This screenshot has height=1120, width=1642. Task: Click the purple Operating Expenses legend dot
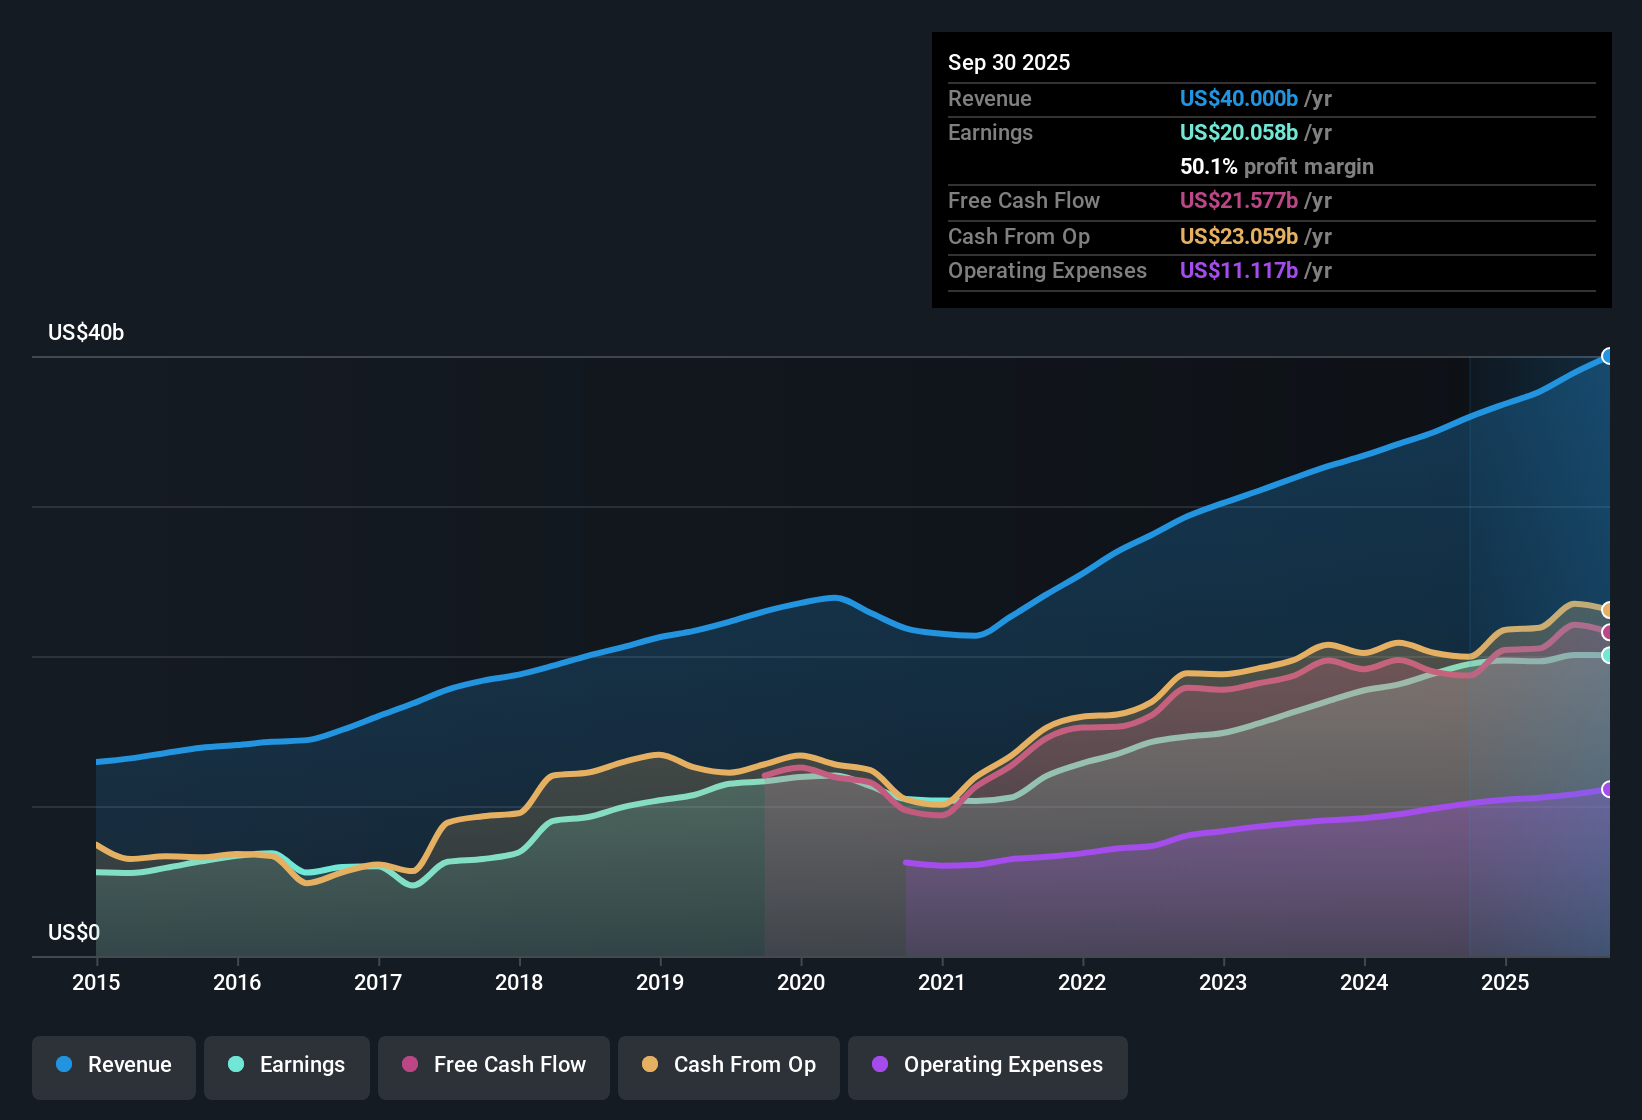pyautogui.click(x=878, y=1065)
